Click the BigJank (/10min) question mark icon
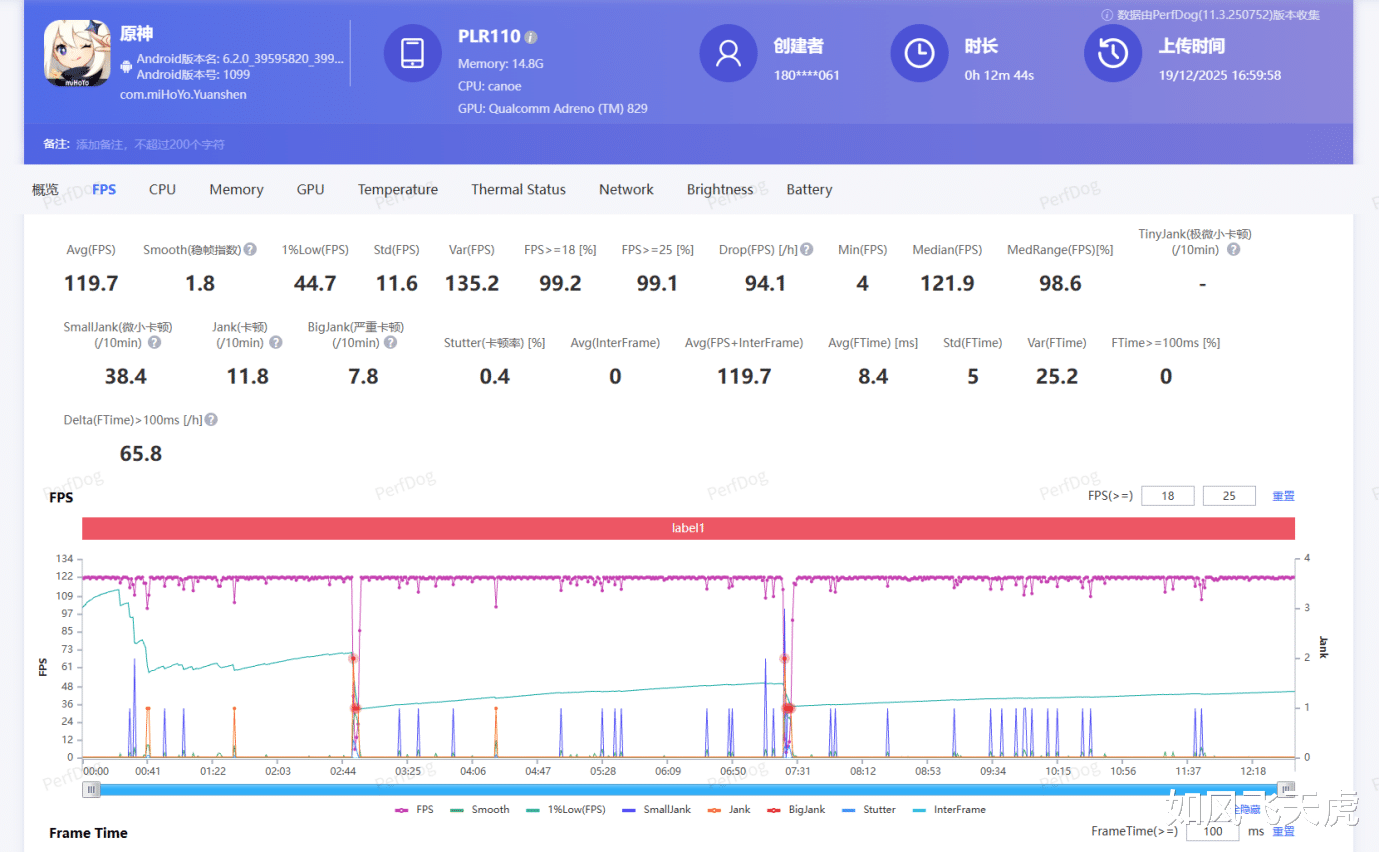The height and width of the screenshot is (852, 1379). [x=391, y=343]
